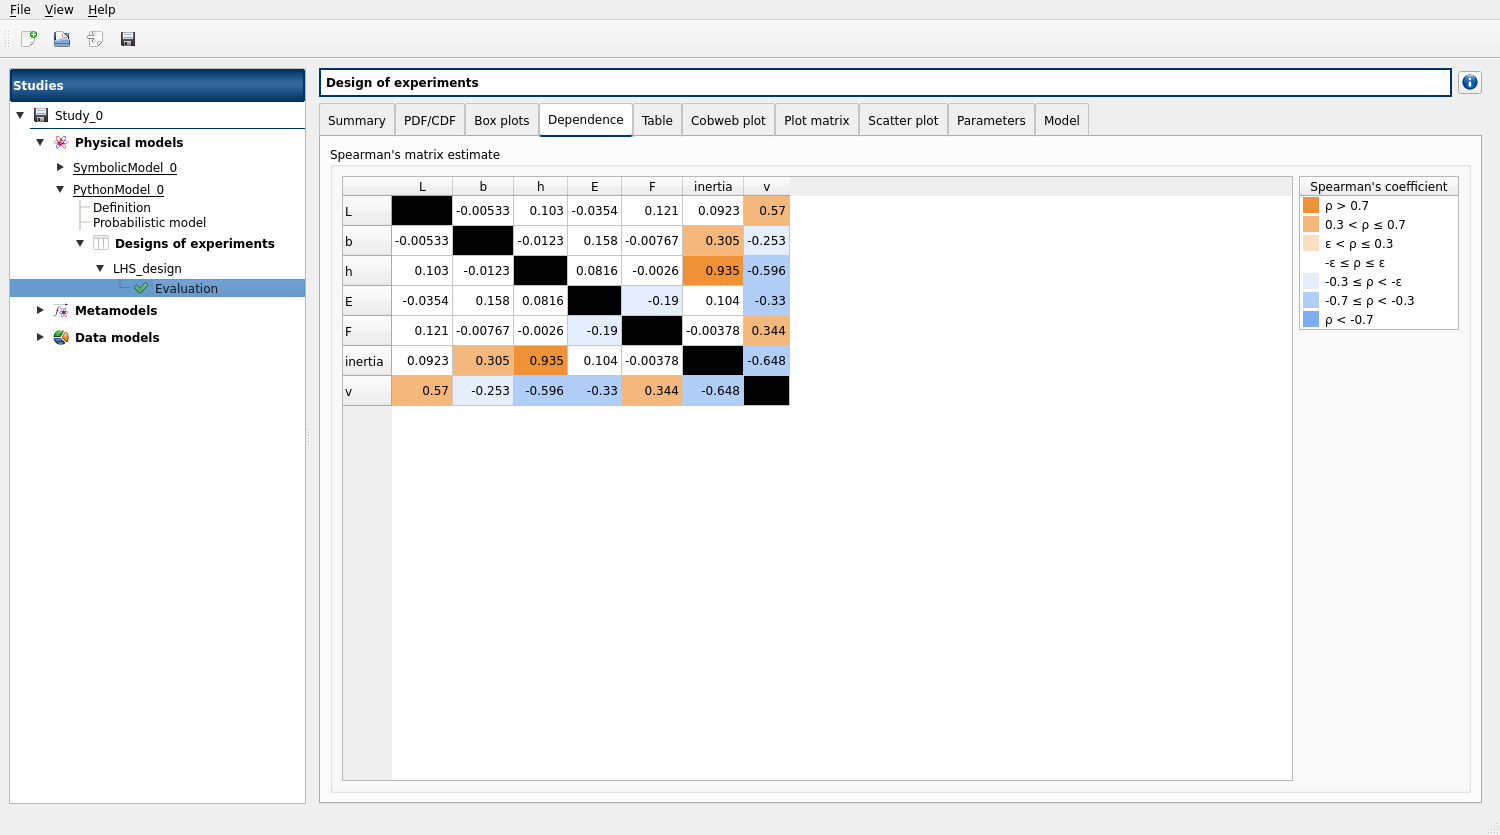Collapse the Study_0 tree node
Viewport: 1500px width, 835px height.
coord(20,115)
